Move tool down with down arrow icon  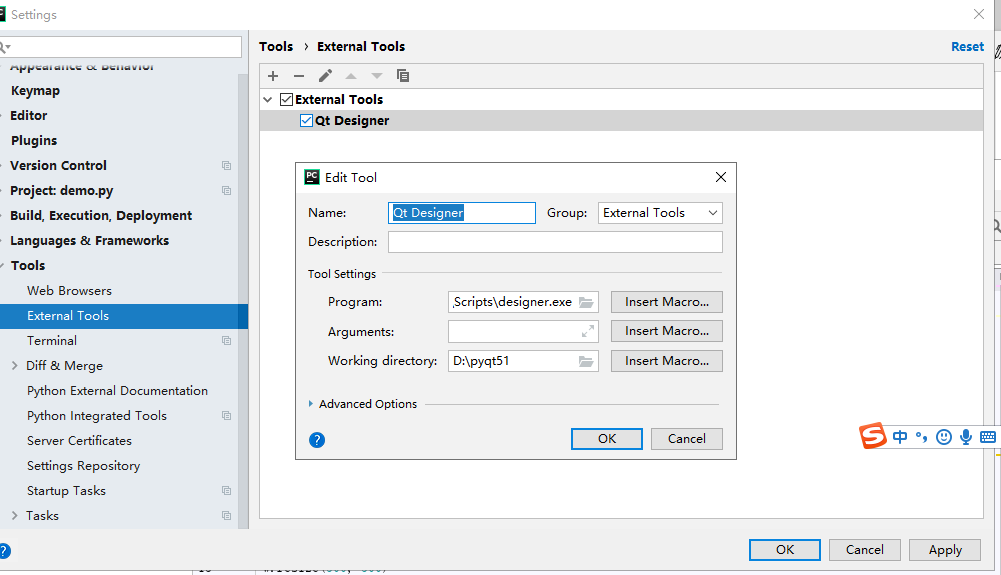coord(377,76)
